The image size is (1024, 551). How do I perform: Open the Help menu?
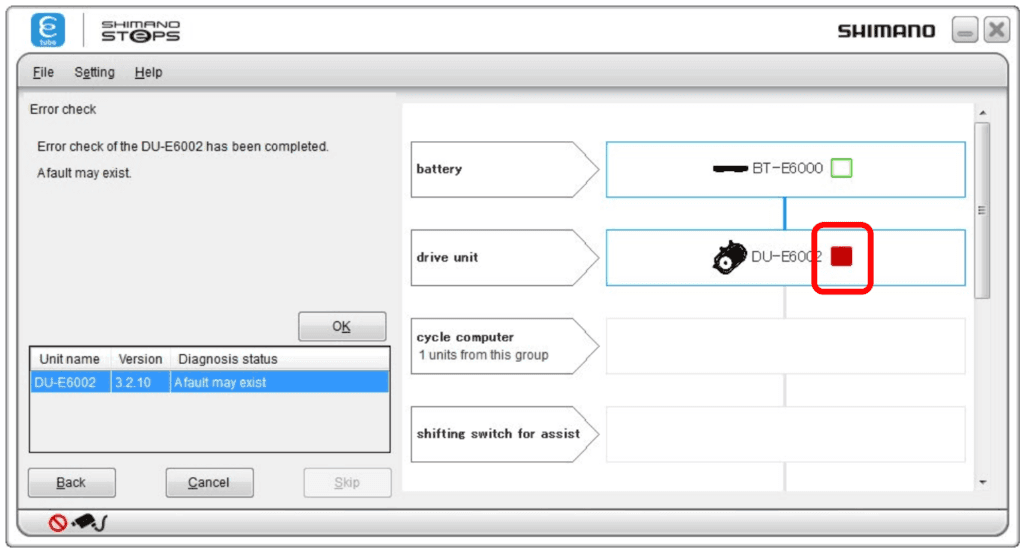click(148, 72)
